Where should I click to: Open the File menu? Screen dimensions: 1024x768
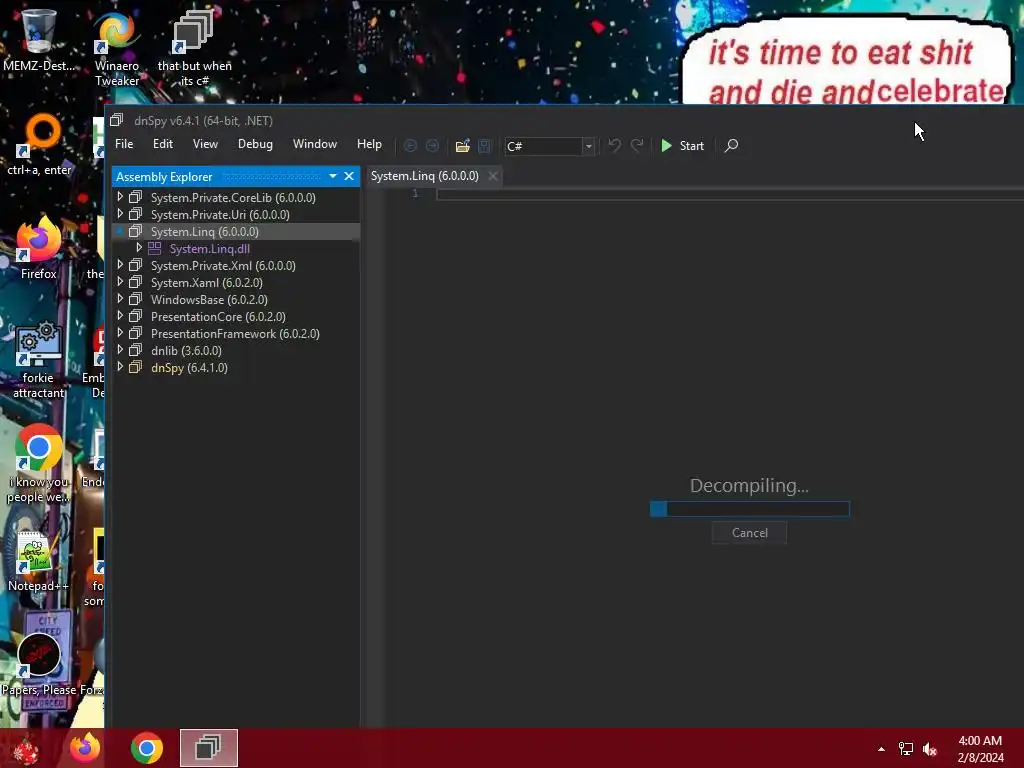click(x=124, y=144)
